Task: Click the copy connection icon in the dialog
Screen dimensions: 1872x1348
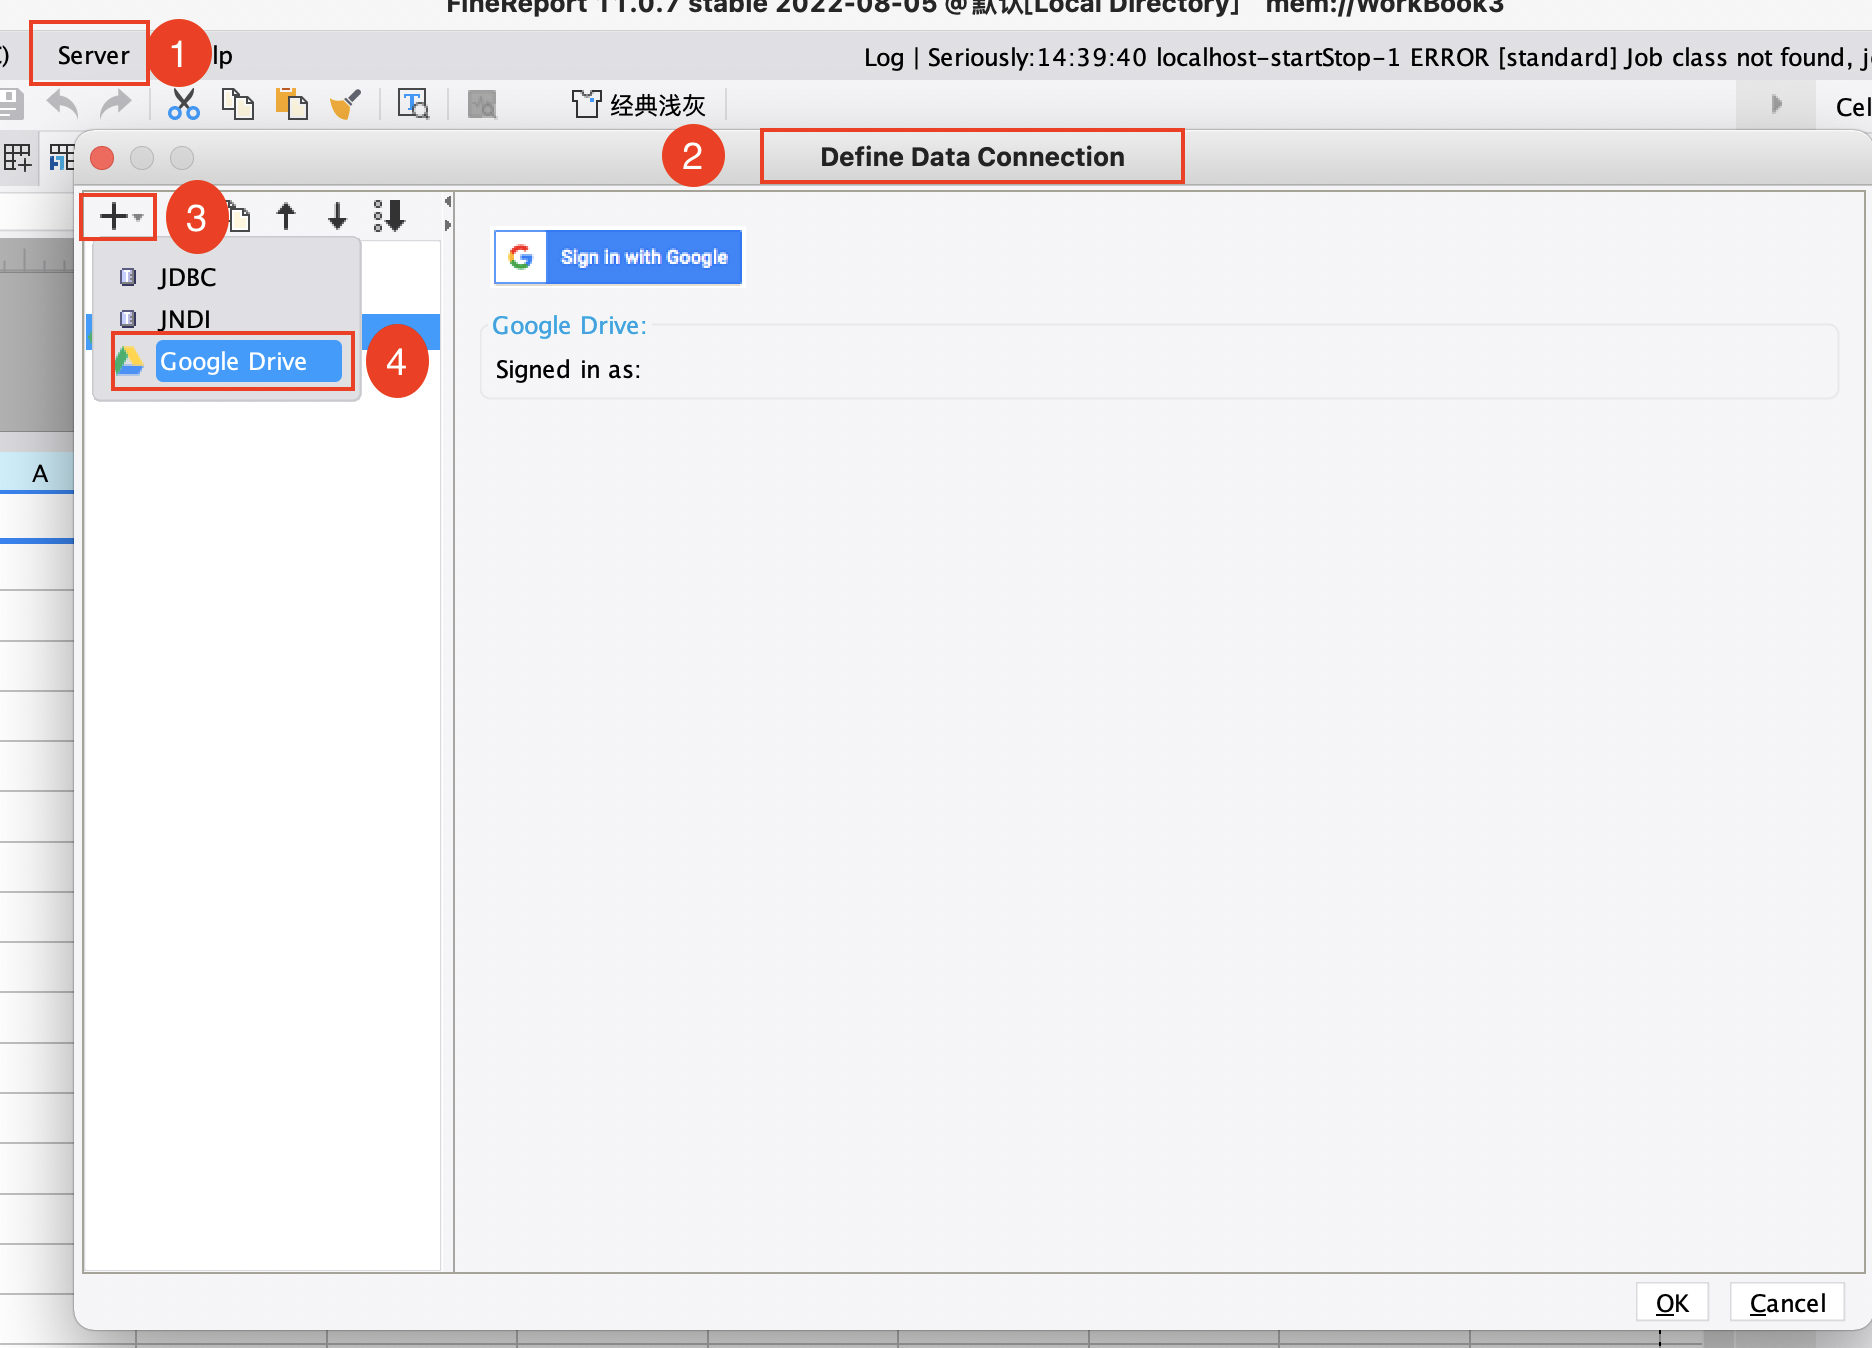Action: [x=238, y=215]
